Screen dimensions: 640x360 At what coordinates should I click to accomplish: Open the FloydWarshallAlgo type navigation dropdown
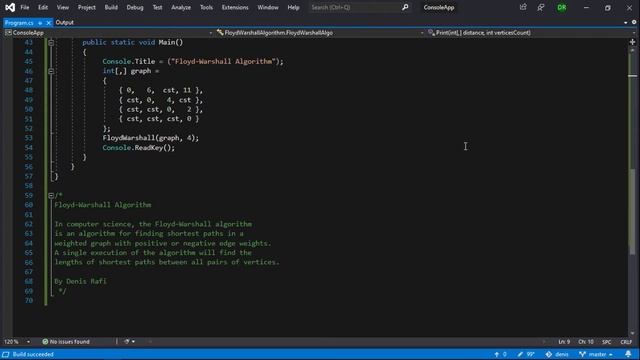tap(320, 33)
